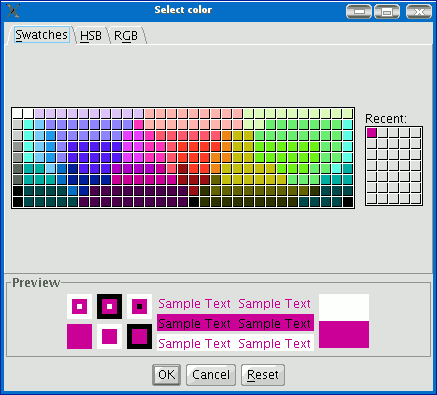437x395 pixels.
Task: Click the Cancel button
Action: pyautogui.click(x=211, y=375)
